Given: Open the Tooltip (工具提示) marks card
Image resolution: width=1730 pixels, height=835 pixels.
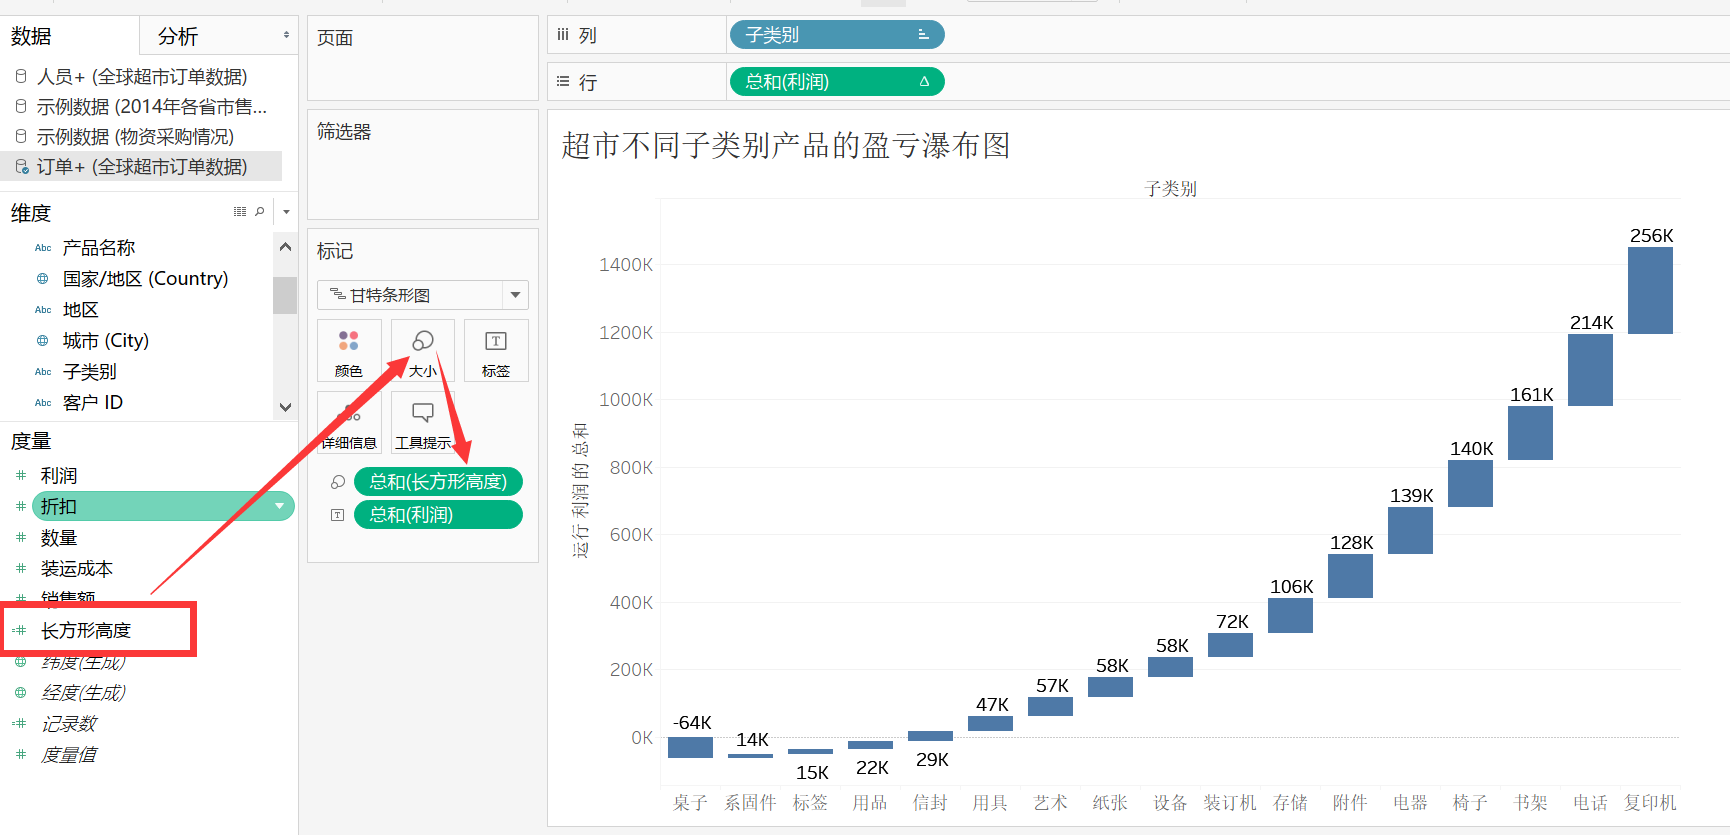Looking at the screenshot, I should pos(423,423).
